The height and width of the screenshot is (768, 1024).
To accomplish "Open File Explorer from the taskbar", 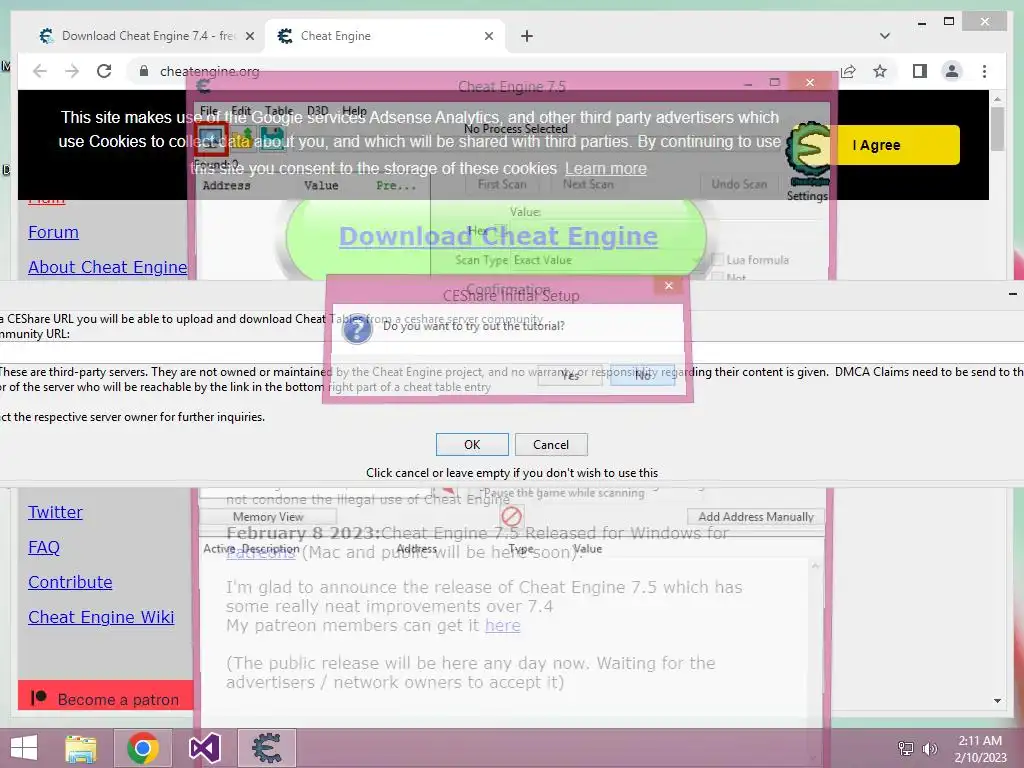I will 81,748.
